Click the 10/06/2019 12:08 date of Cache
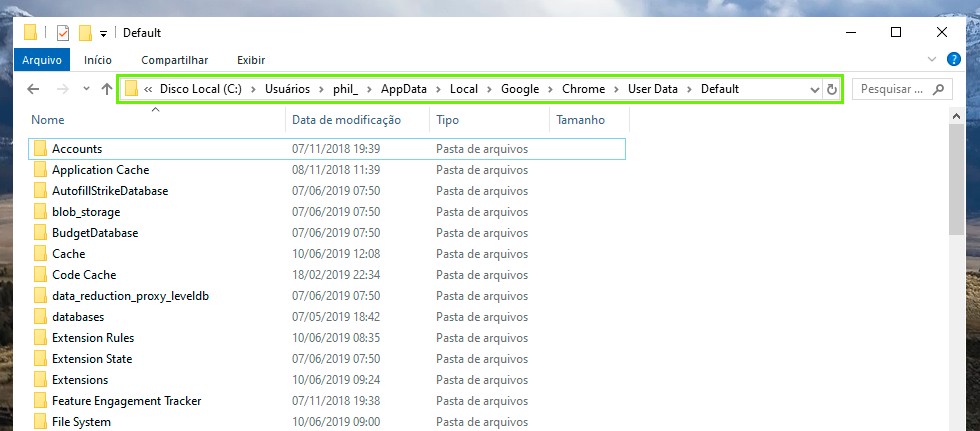This screenshot has width=980, height=431. [336, 254]
